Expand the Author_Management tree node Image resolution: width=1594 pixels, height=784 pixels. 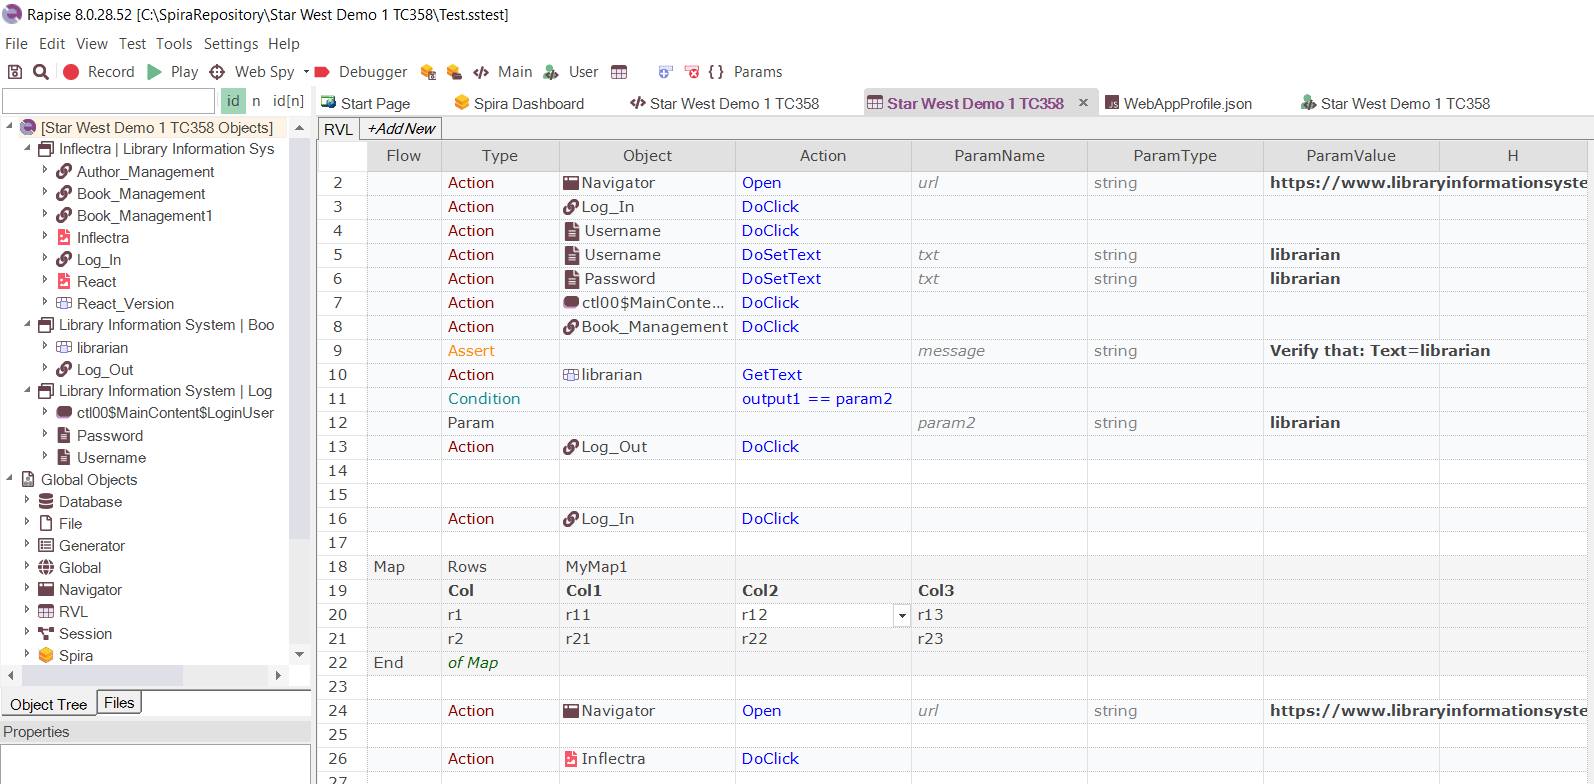(45, 171)
